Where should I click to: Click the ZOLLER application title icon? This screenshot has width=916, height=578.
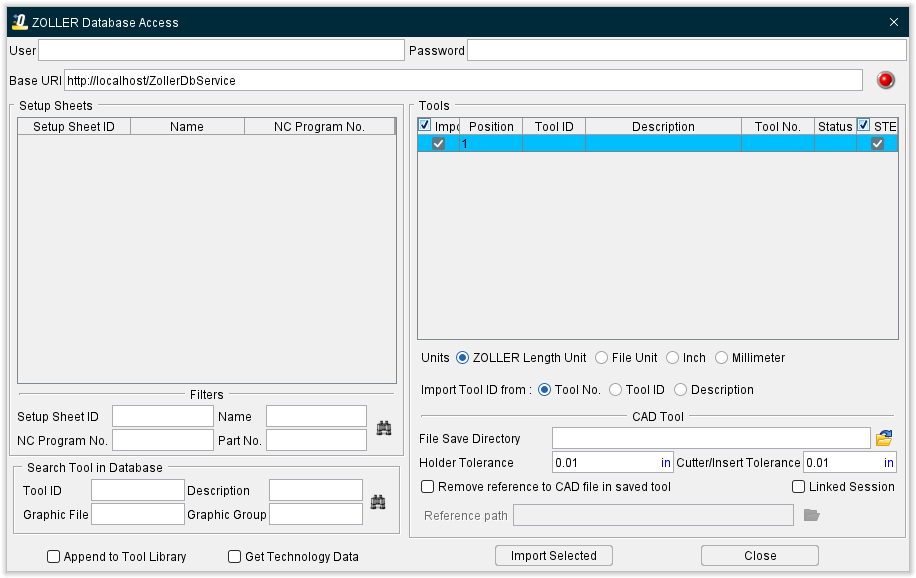(20, 22)
